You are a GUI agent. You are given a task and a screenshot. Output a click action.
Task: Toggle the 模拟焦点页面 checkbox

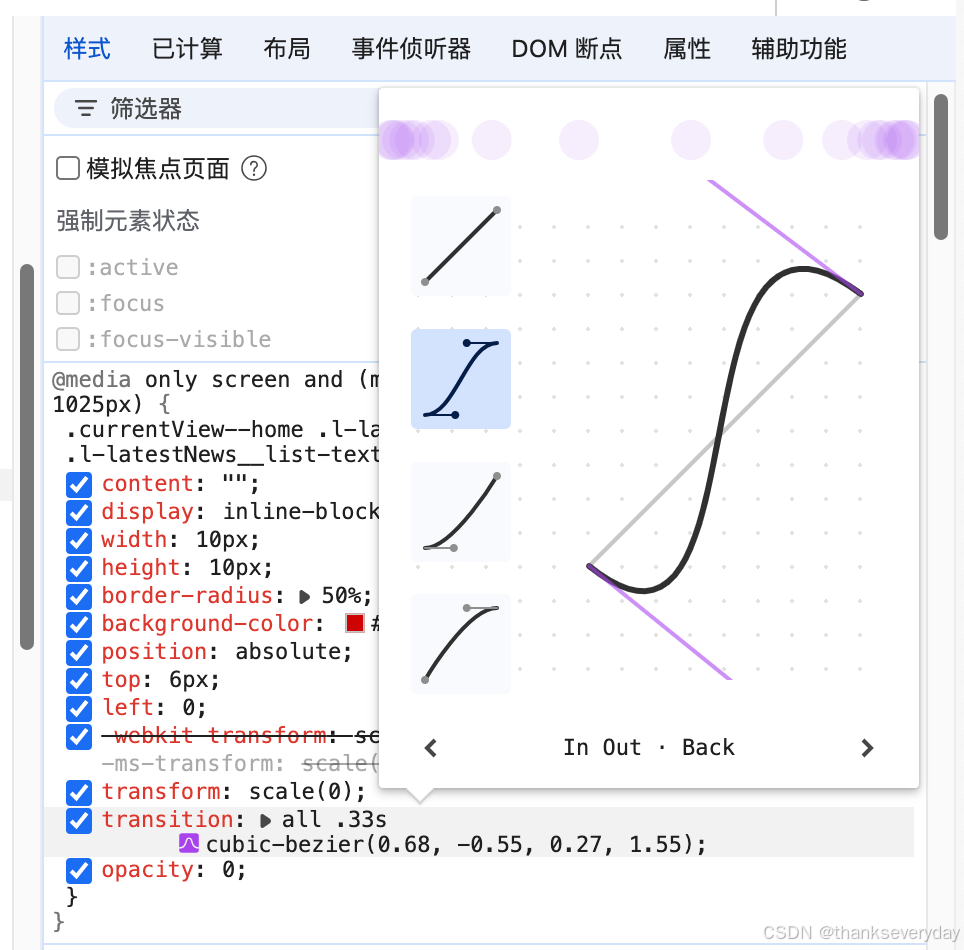pyautogui.click(x=68, y=168)
